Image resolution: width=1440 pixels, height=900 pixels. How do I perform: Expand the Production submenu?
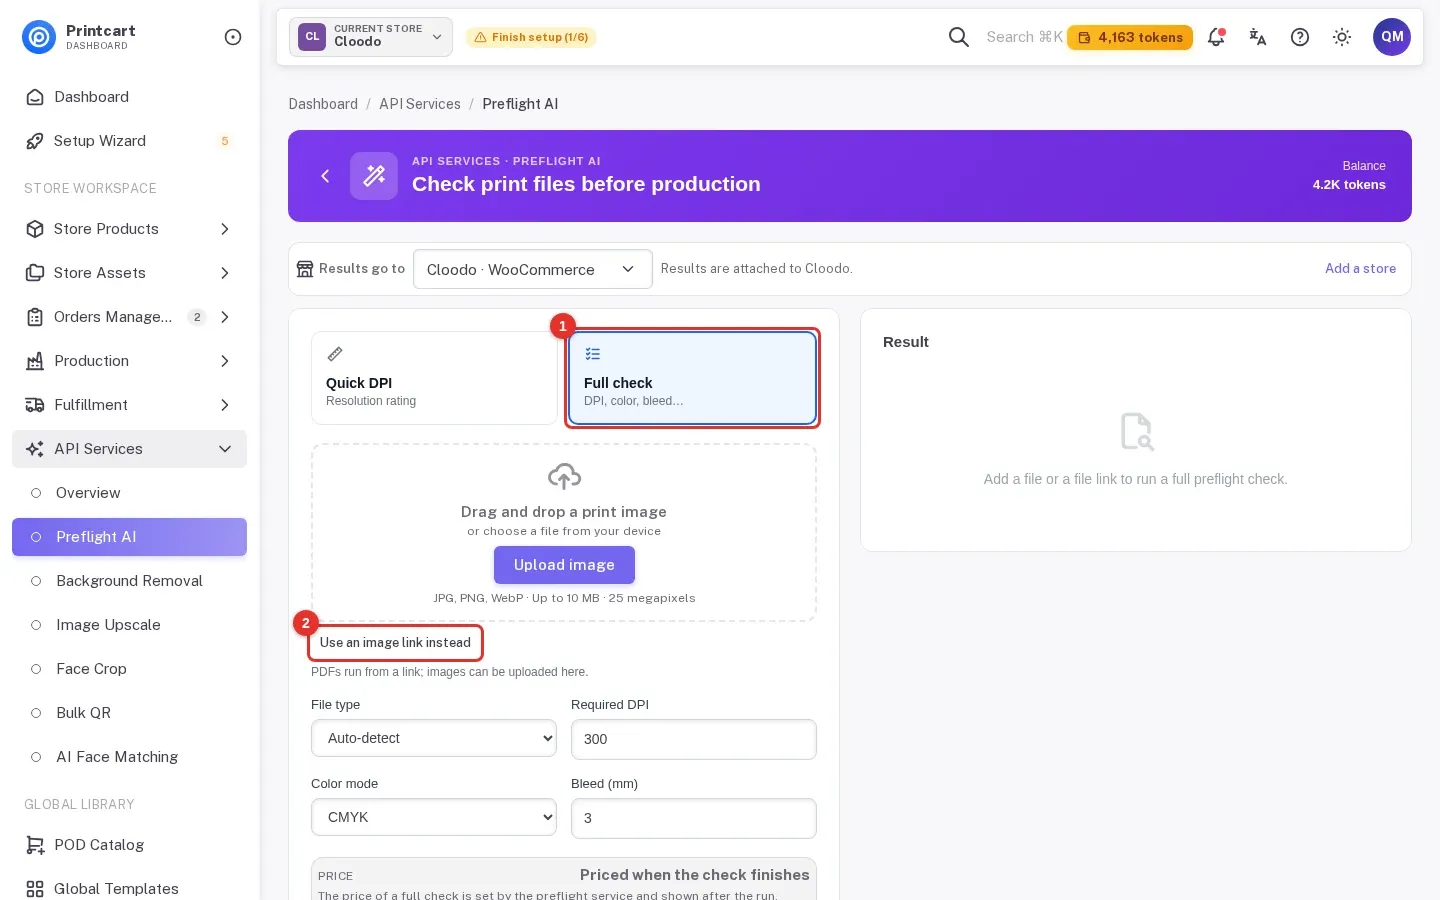click(x=225, y=361)
